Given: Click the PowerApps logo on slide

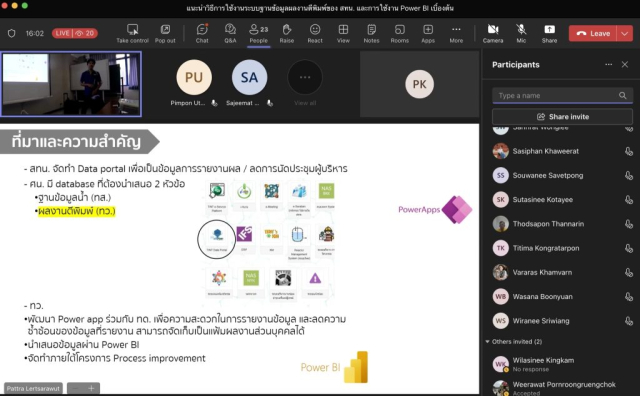Looking at the screenshot, I should coord(435,209).
